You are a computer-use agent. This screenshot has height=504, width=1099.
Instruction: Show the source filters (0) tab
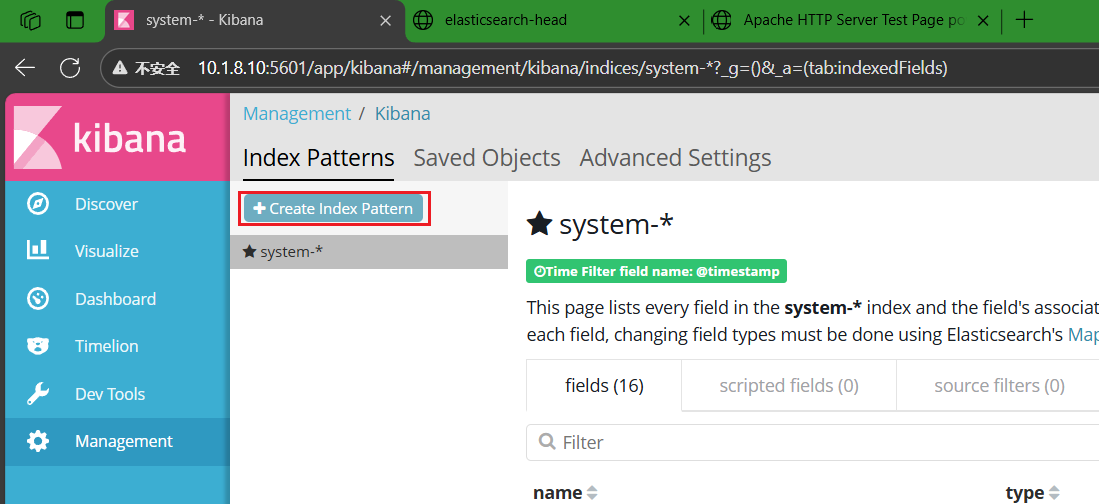click(998, 386)
